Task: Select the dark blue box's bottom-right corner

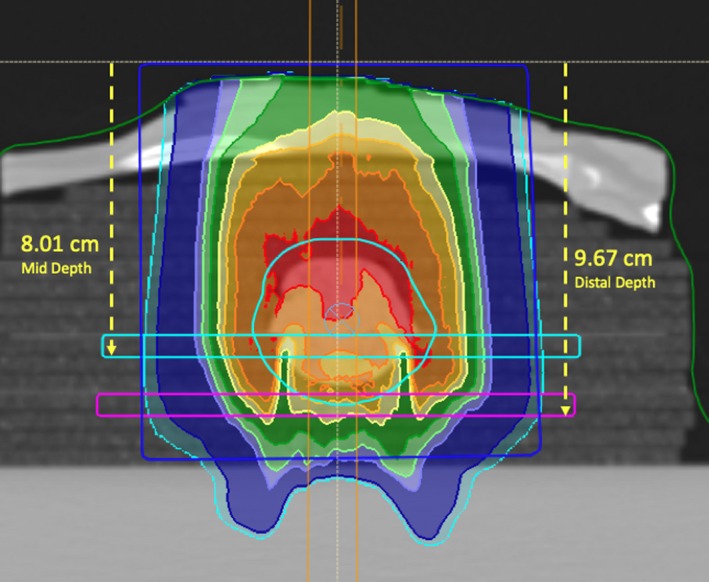Action: (x=541, y=456)
